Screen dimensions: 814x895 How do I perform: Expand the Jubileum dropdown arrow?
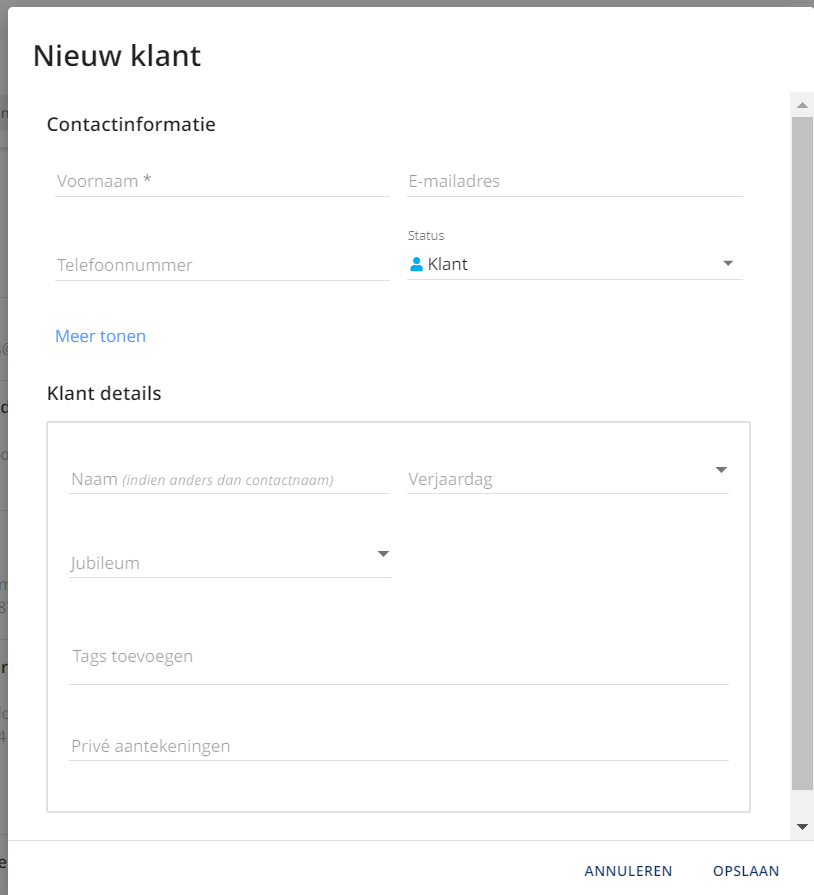382,554
